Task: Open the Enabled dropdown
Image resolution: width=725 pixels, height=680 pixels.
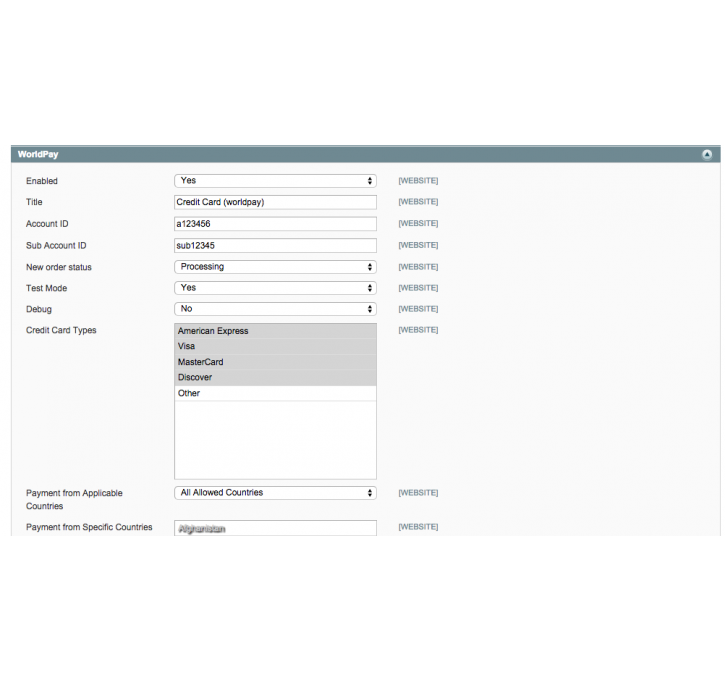Action: coord(276,181)
